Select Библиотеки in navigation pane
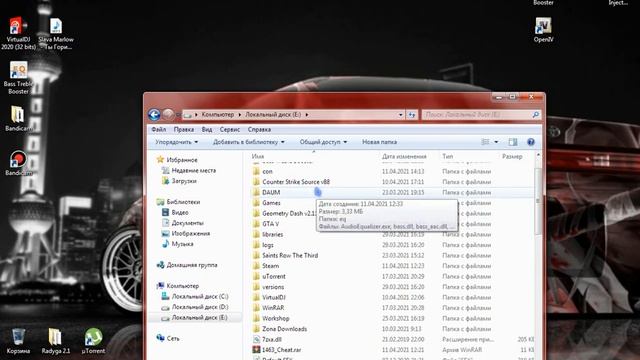 (183, 202)
